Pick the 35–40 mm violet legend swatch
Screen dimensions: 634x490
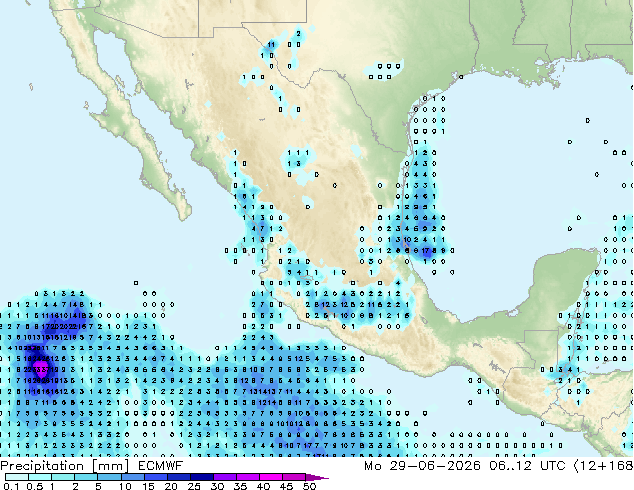[x=247, y=477]
